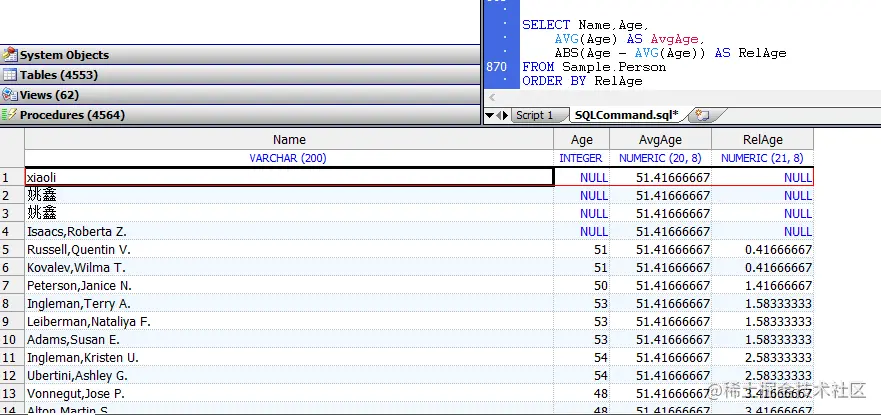This screenshot has height=415, width=881.
Task: Click the SELECT Name,Age, line in the editor
Action: pyautogui.click(x=586, y=25)
